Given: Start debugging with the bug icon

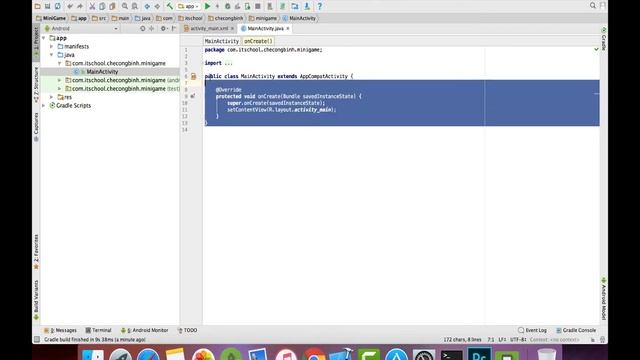Looking at the screenshot, I should point(227,6).
